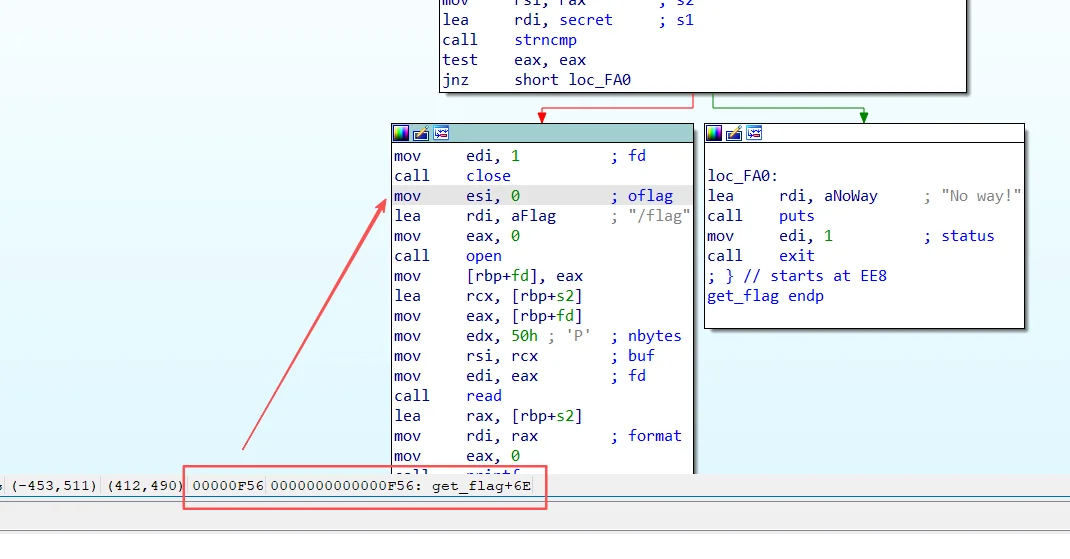The width and height of the screenshot is (1070, 559).
Task: Click the strncmp call in the top block
Action: [545, 40]
